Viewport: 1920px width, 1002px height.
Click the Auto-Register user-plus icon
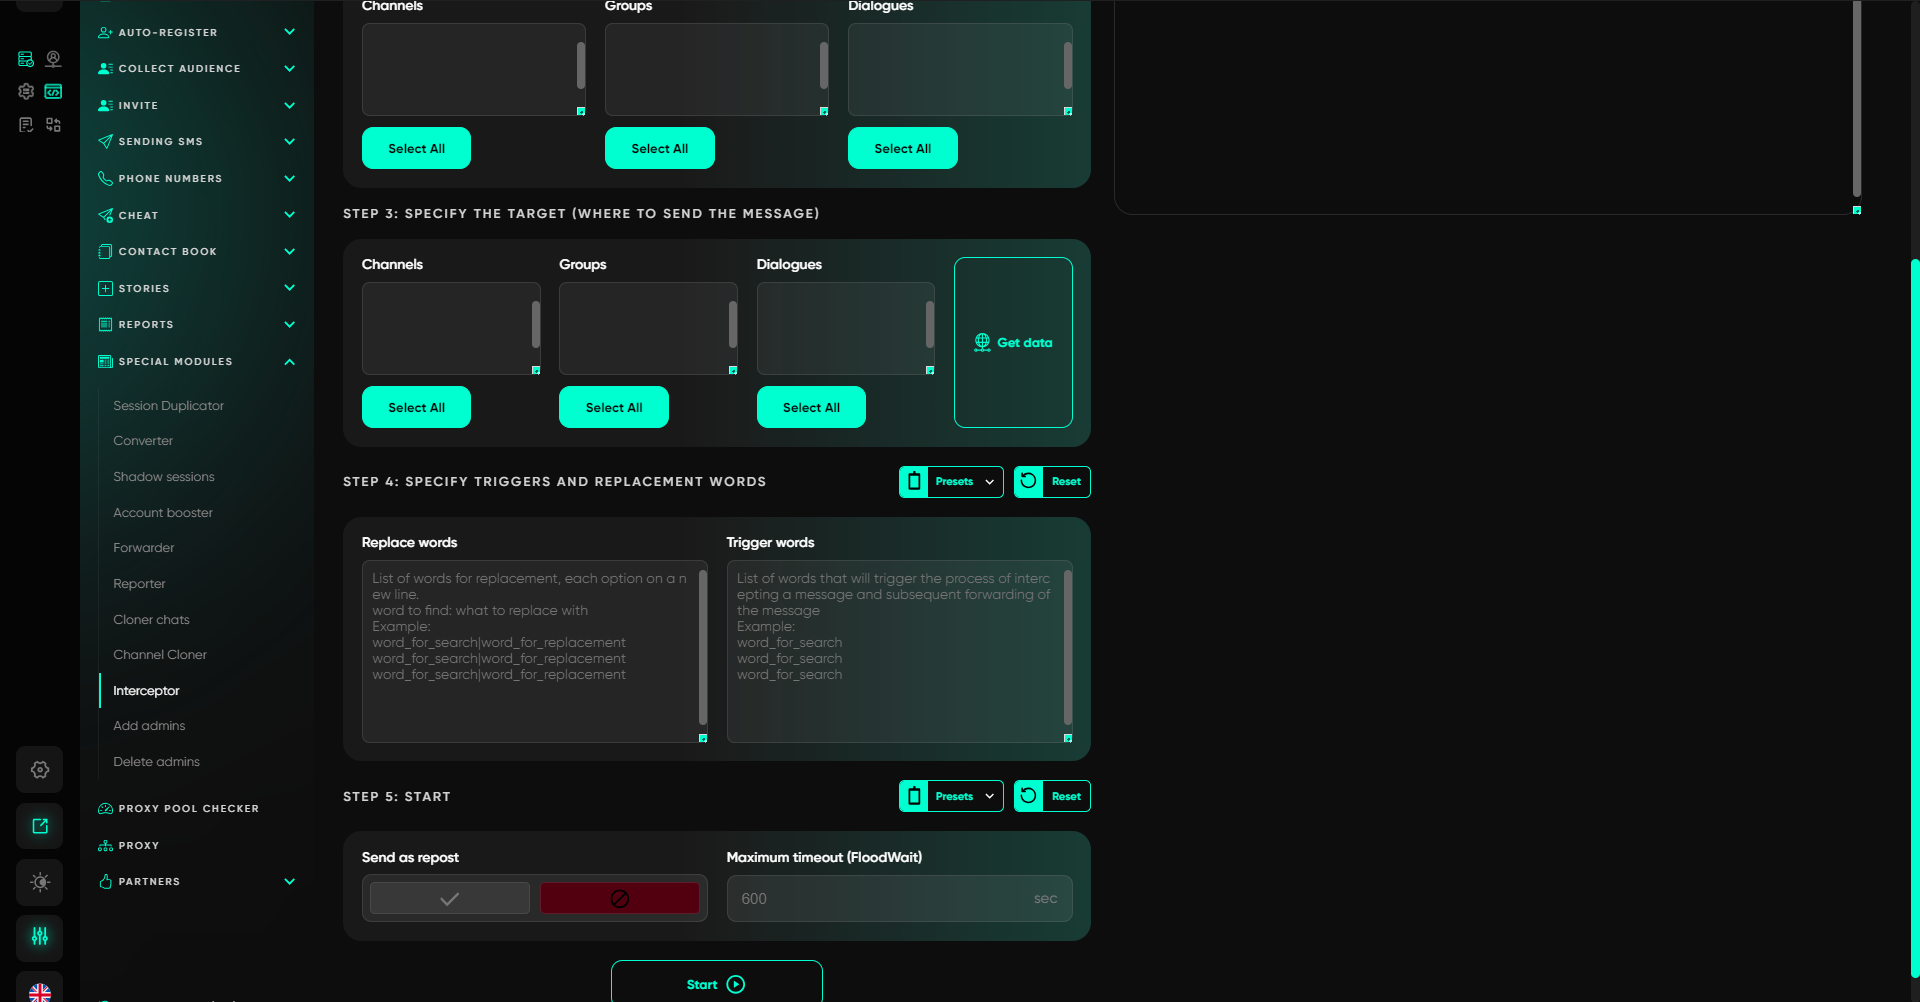(x=105, y=33)
